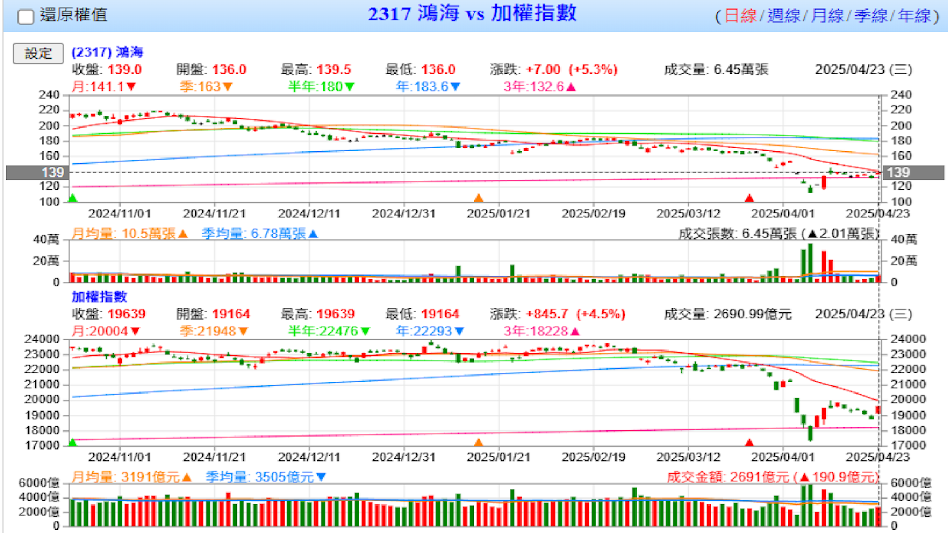
Task: Click 加權指數 月:20004 average label
Action: point(106,331)
